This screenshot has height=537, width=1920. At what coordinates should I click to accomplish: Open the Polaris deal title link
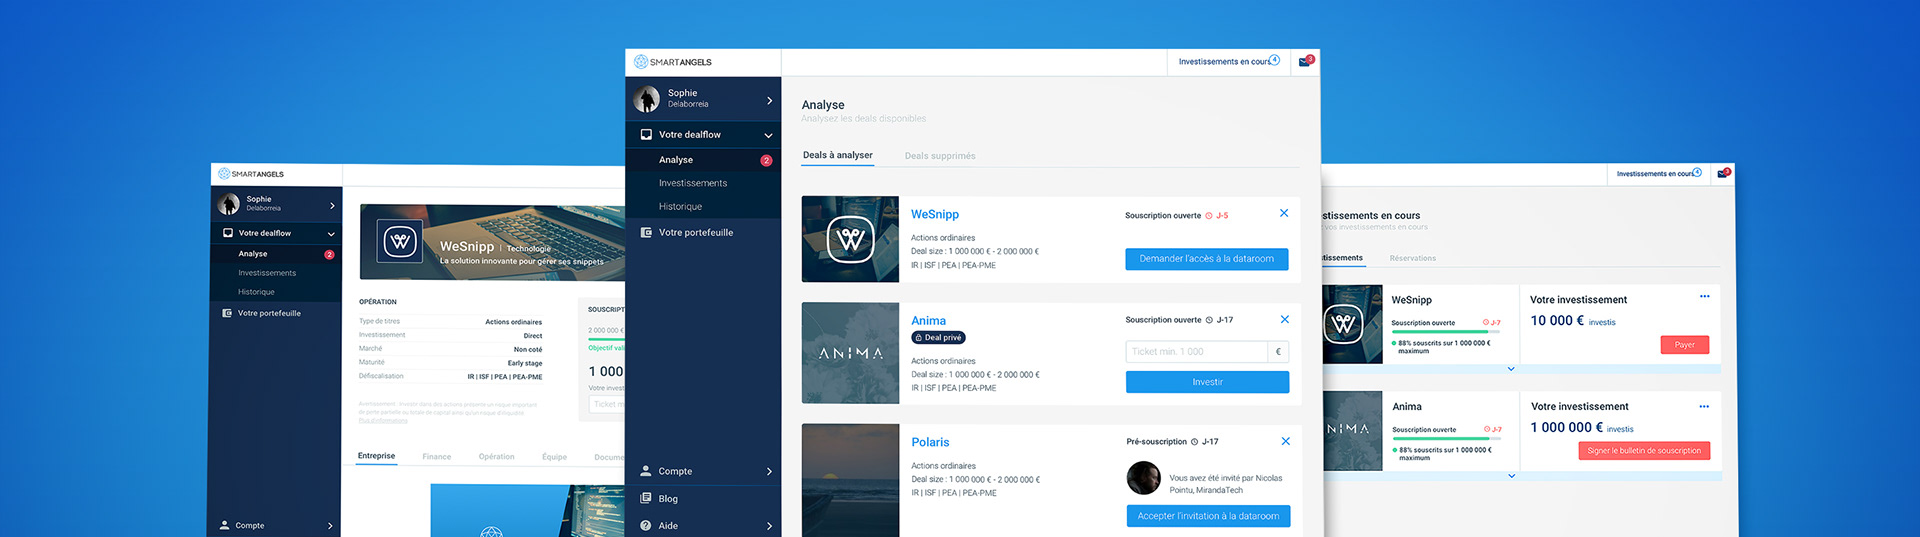[x=930, y=442]
